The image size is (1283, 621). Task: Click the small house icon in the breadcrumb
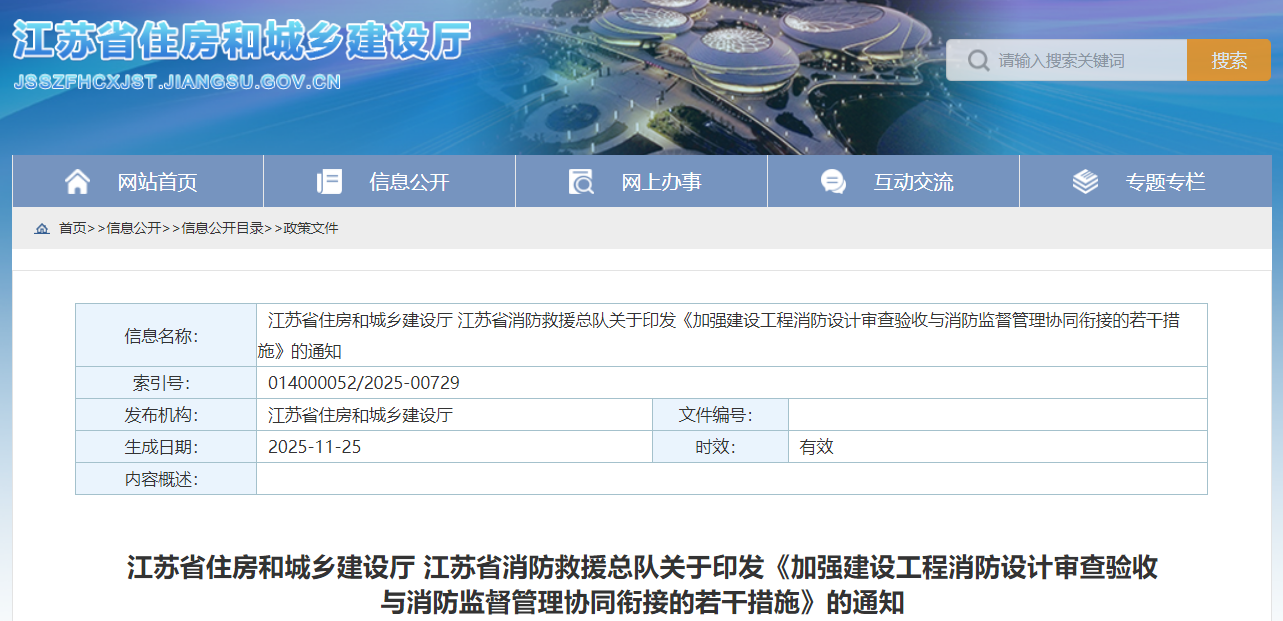pos(41,228)
